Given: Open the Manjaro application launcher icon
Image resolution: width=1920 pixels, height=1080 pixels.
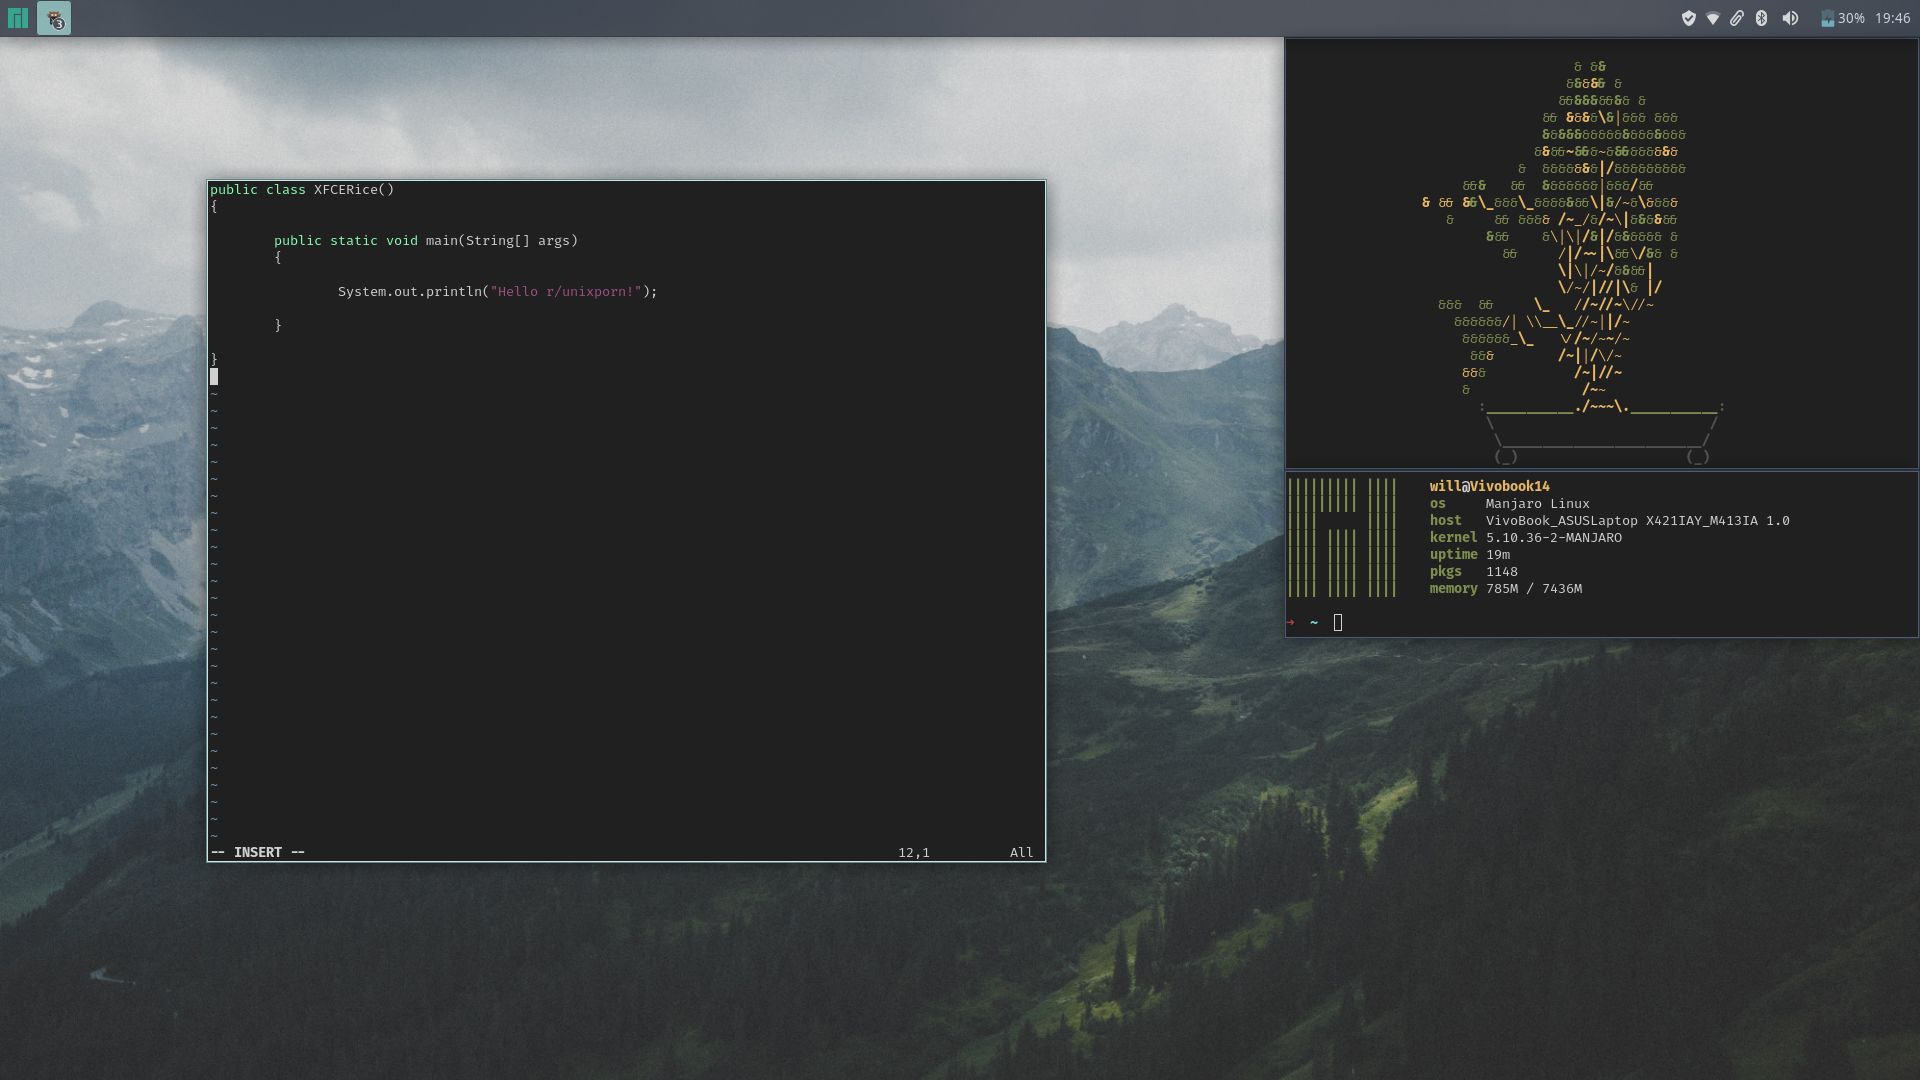Looking at the screenshot, I should coord(17,17).
